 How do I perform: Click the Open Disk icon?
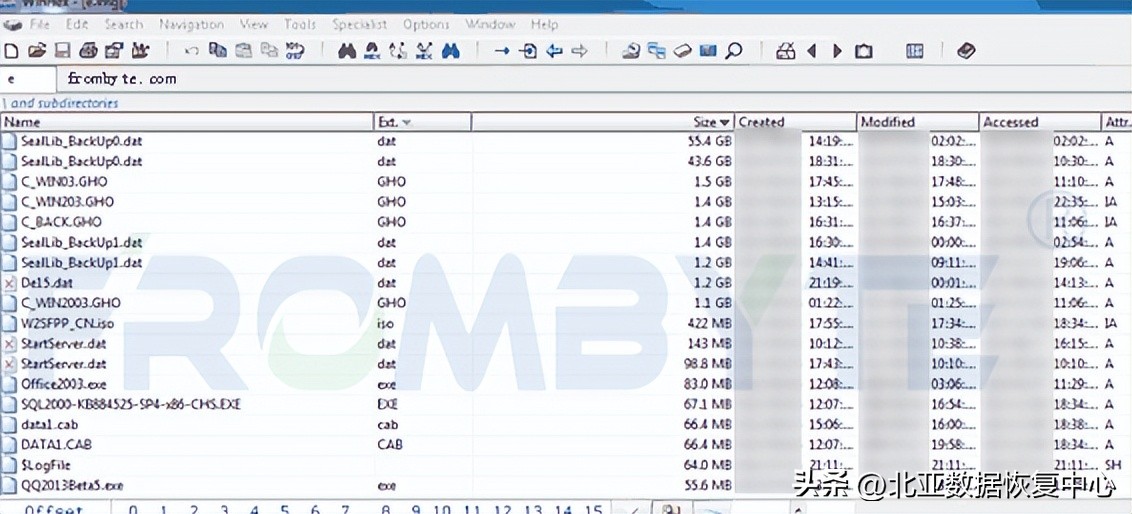pyautogui.click(x=632, y=51)
